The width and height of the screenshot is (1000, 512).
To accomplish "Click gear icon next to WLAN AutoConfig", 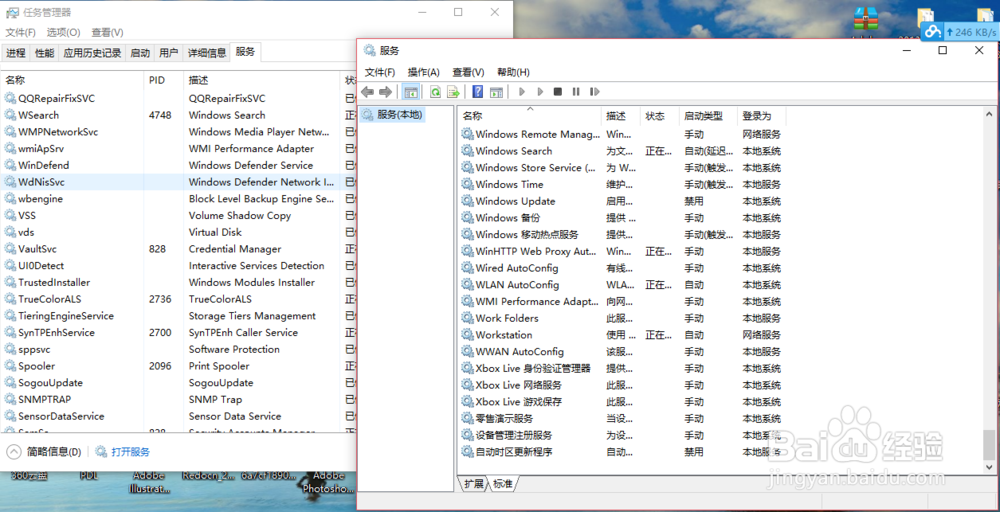I will pyautogui.click(x=467, y=284).
